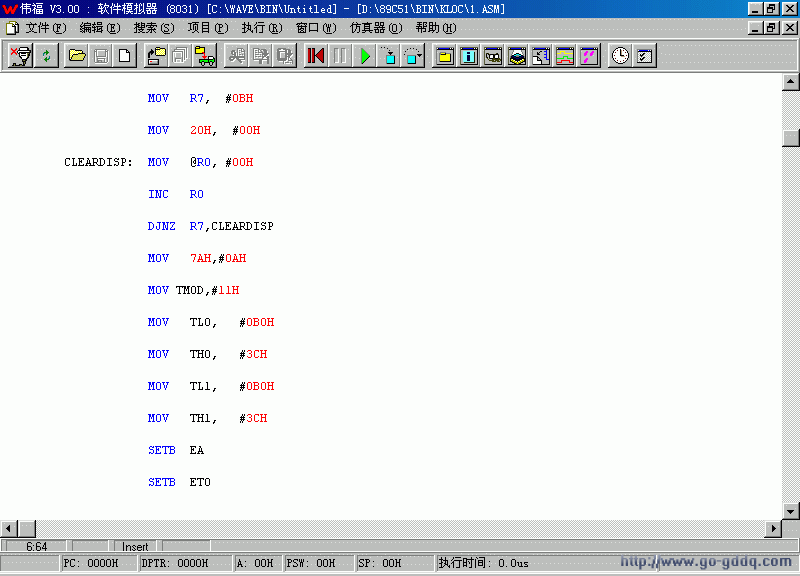
Task: Click the 'SETB ET0' line
Action: click(x=179, y=482)
